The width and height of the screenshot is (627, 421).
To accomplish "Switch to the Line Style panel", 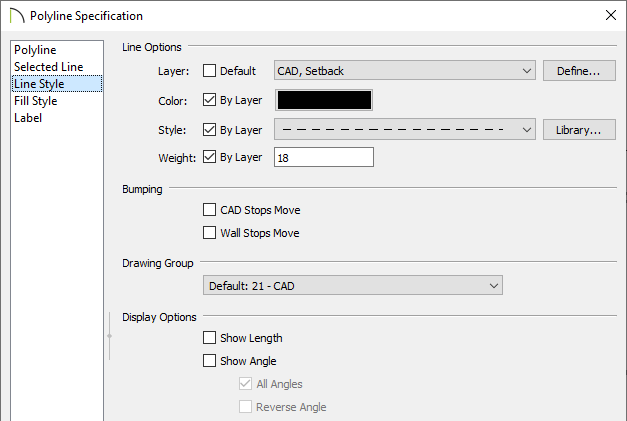I will [x=57, y=84].
